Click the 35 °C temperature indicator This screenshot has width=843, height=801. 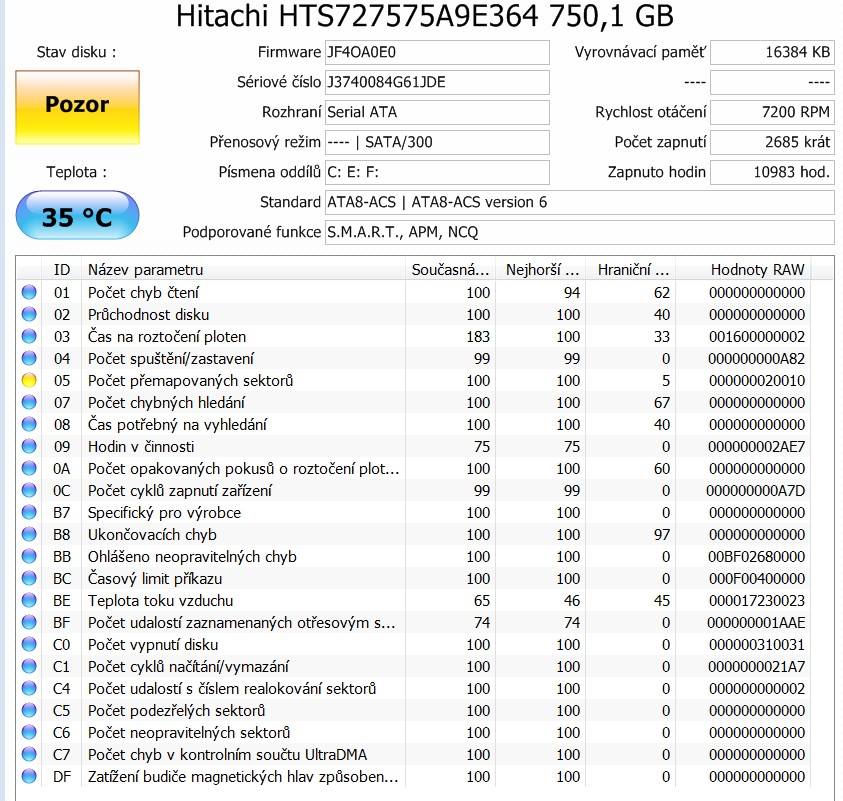pos(77,215)
